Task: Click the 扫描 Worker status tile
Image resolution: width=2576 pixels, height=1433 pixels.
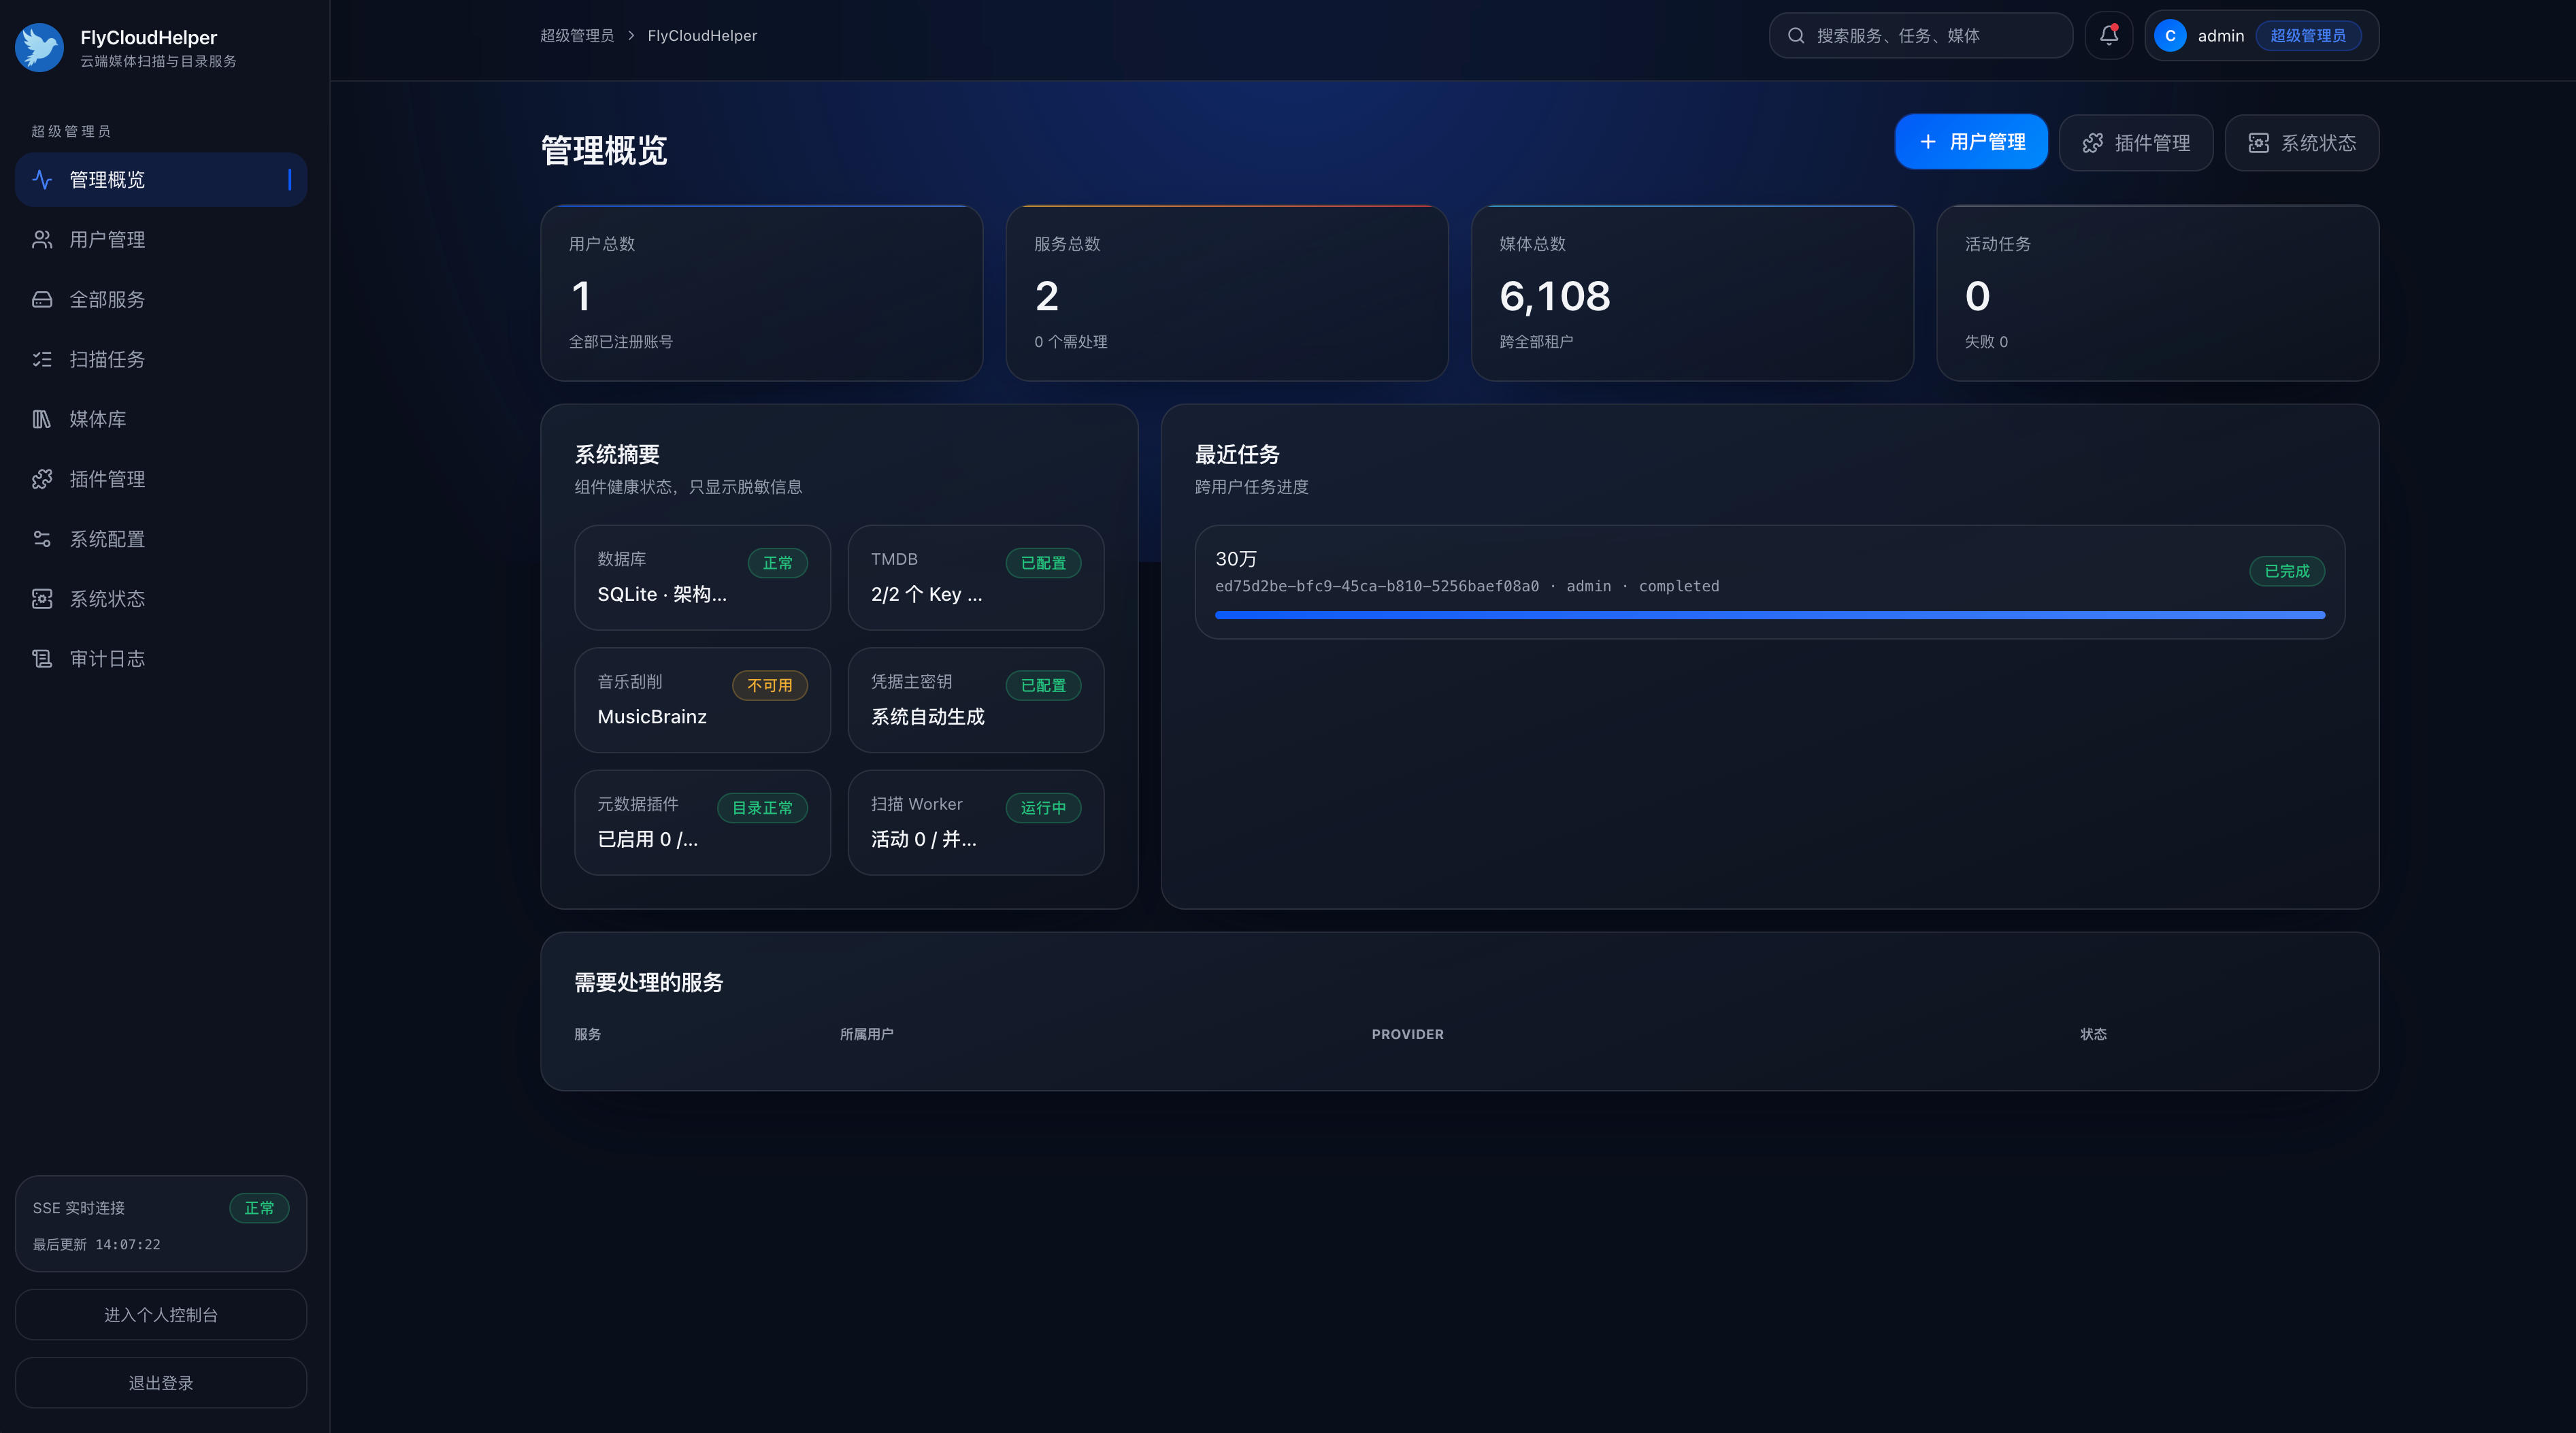Action: 976,822
